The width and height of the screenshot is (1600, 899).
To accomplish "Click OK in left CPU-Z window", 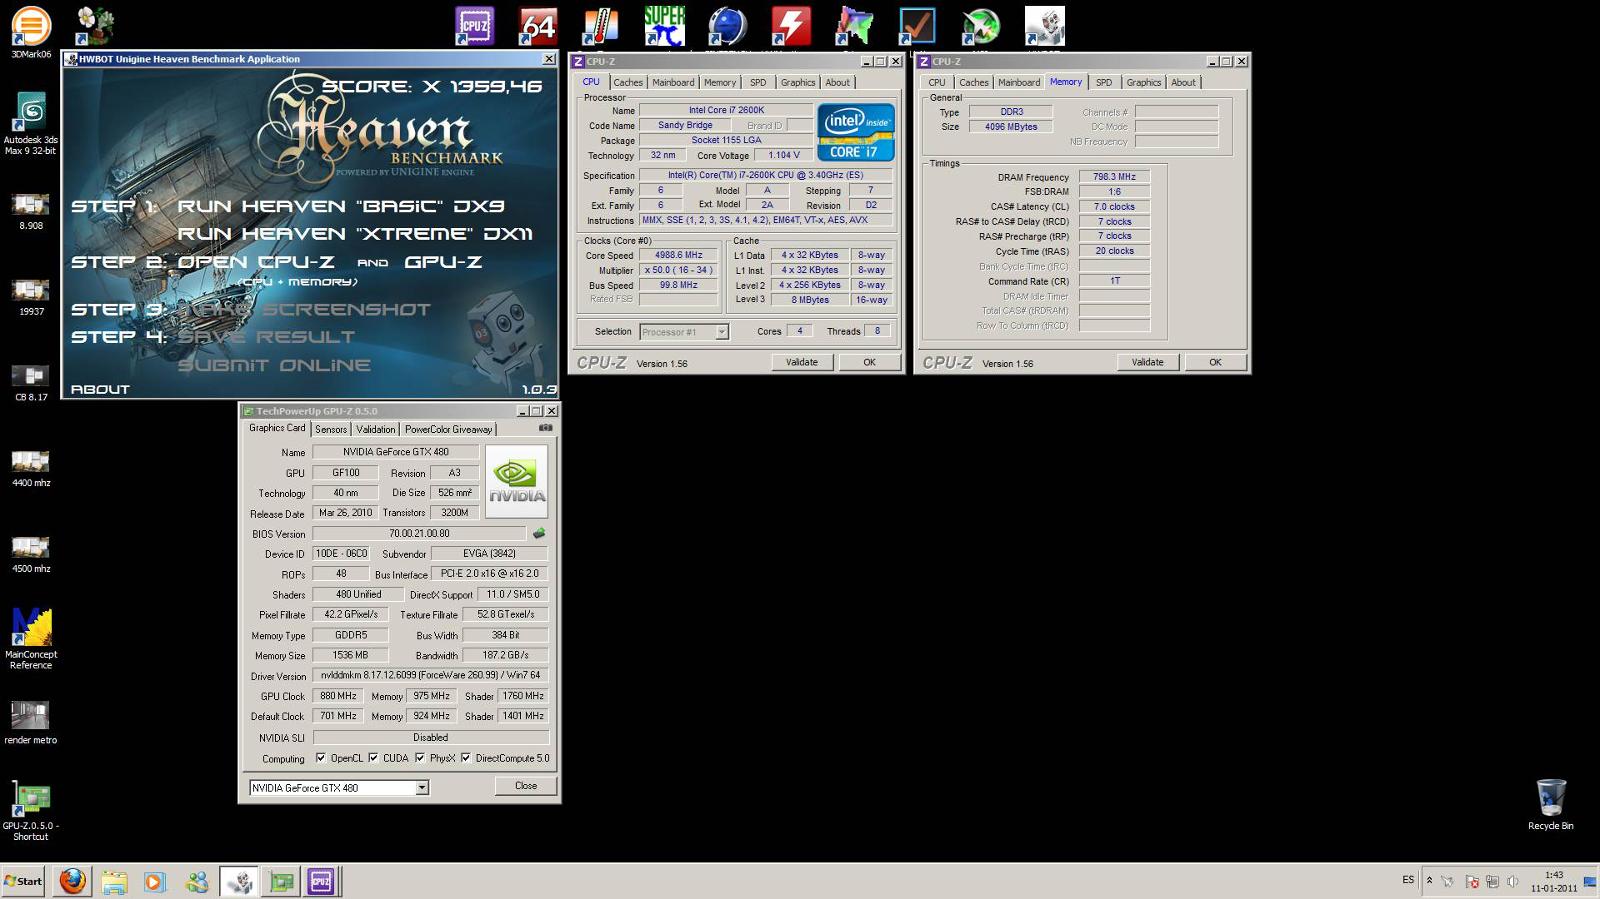I will point(869,362).
